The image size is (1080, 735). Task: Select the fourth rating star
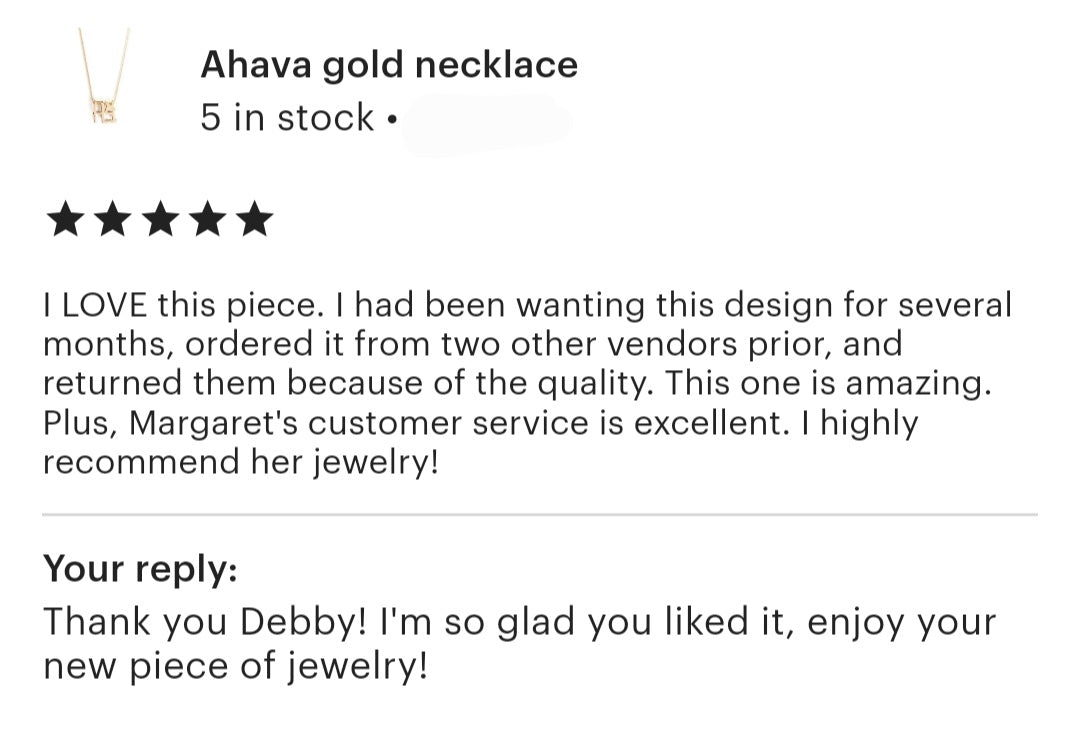click(207, 219)
